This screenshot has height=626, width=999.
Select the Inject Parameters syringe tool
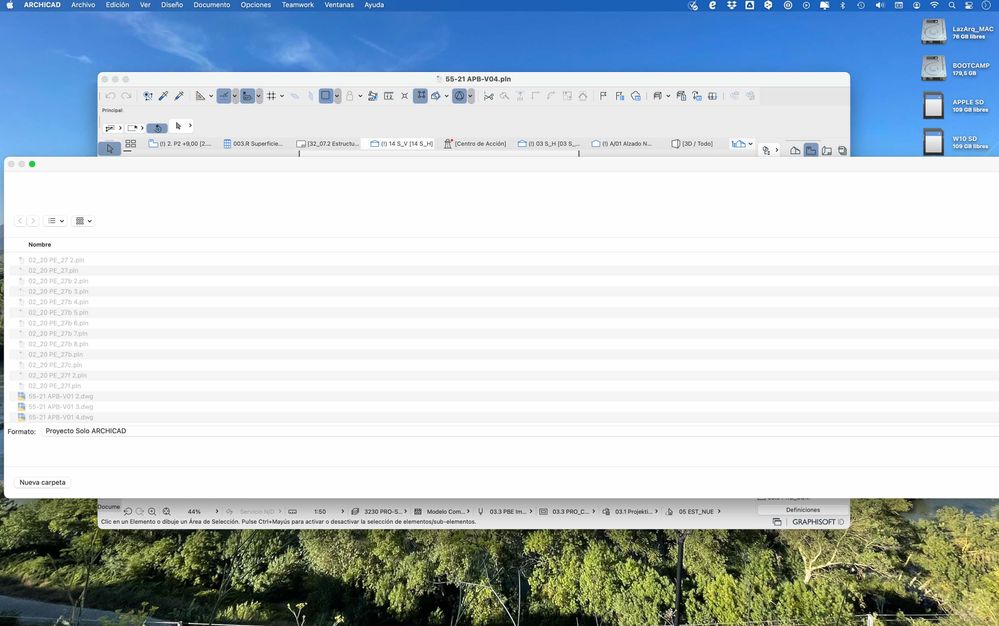coord(179,96)
